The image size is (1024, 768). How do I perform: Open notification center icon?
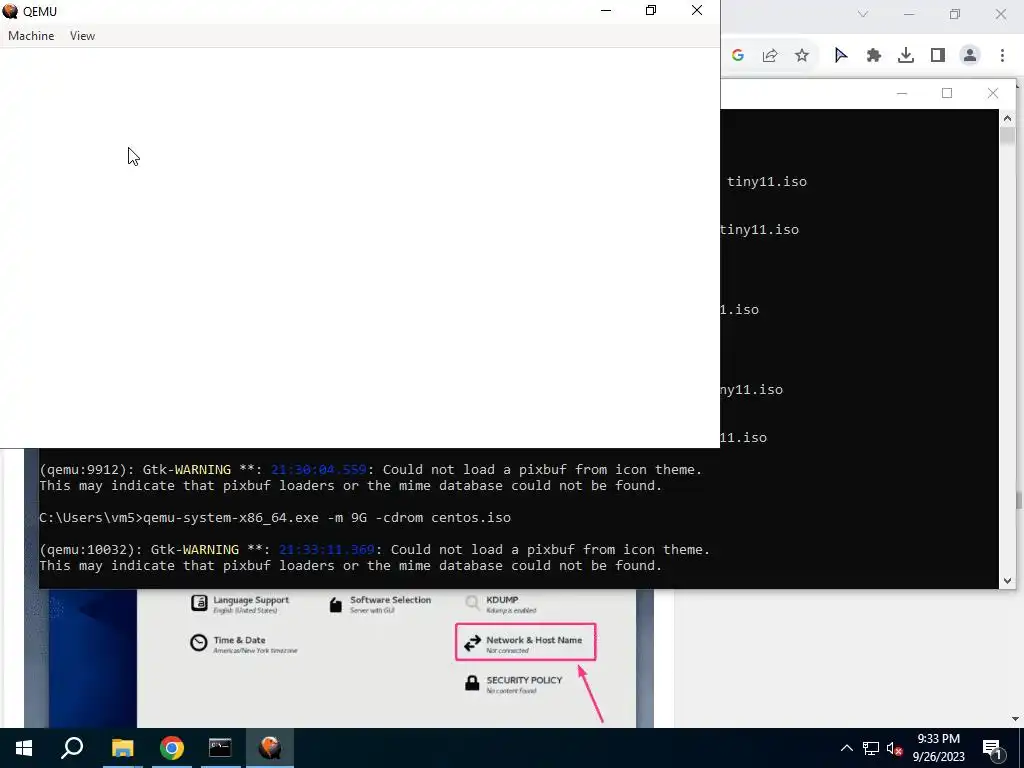point(993,748)
